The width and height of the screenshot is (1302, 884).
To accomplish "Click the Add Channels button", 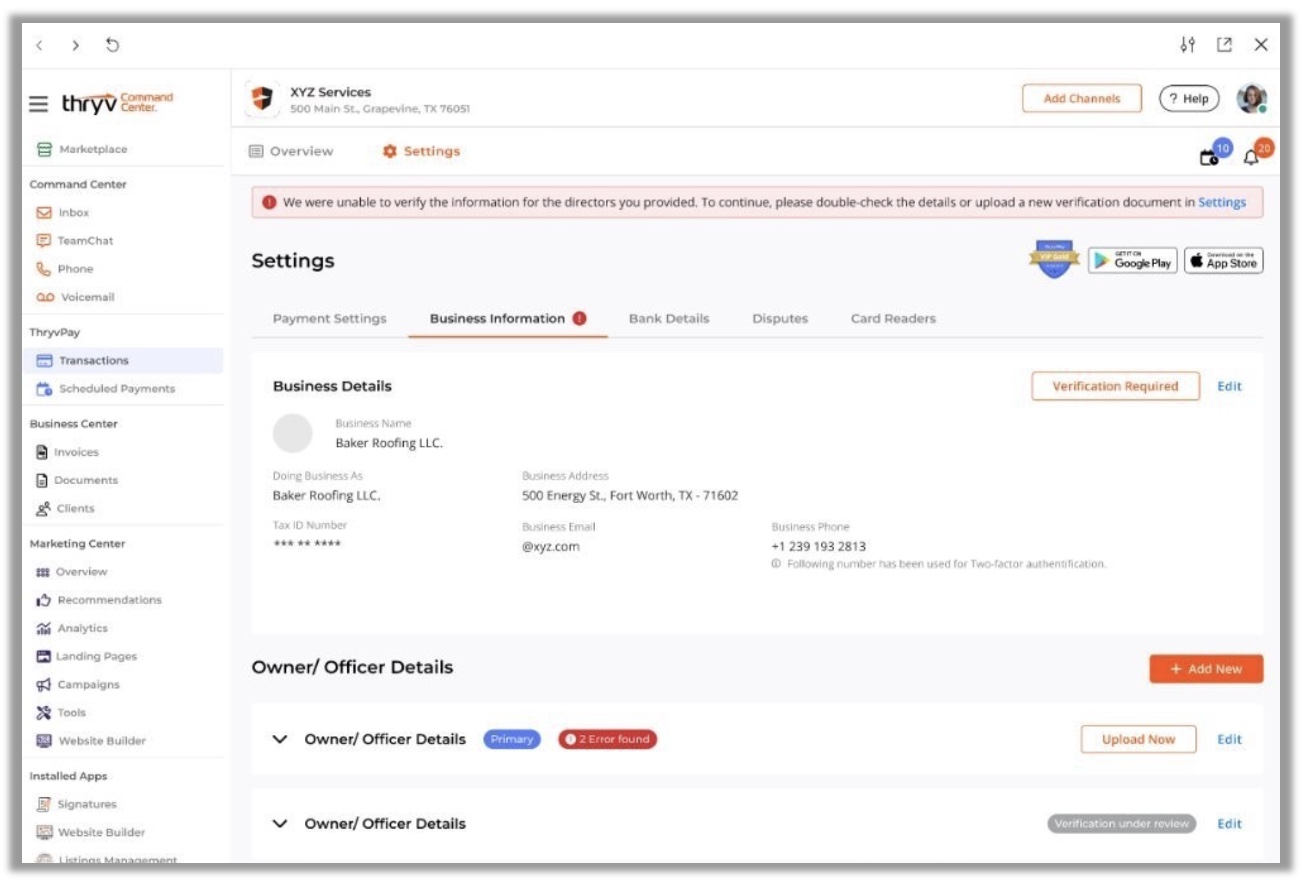I will (x=1082, y=98).
